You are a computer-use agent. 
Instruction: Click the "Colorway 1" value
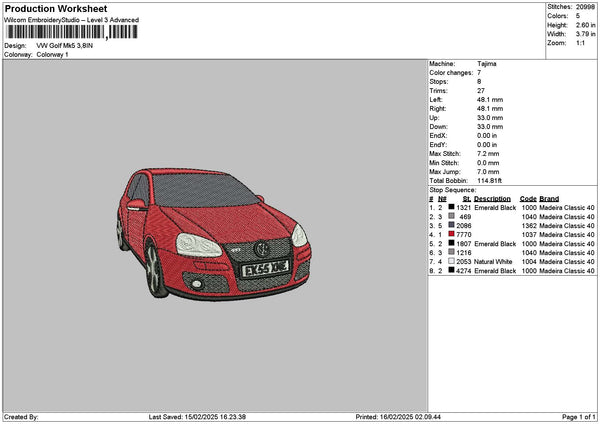click(52, 55)
